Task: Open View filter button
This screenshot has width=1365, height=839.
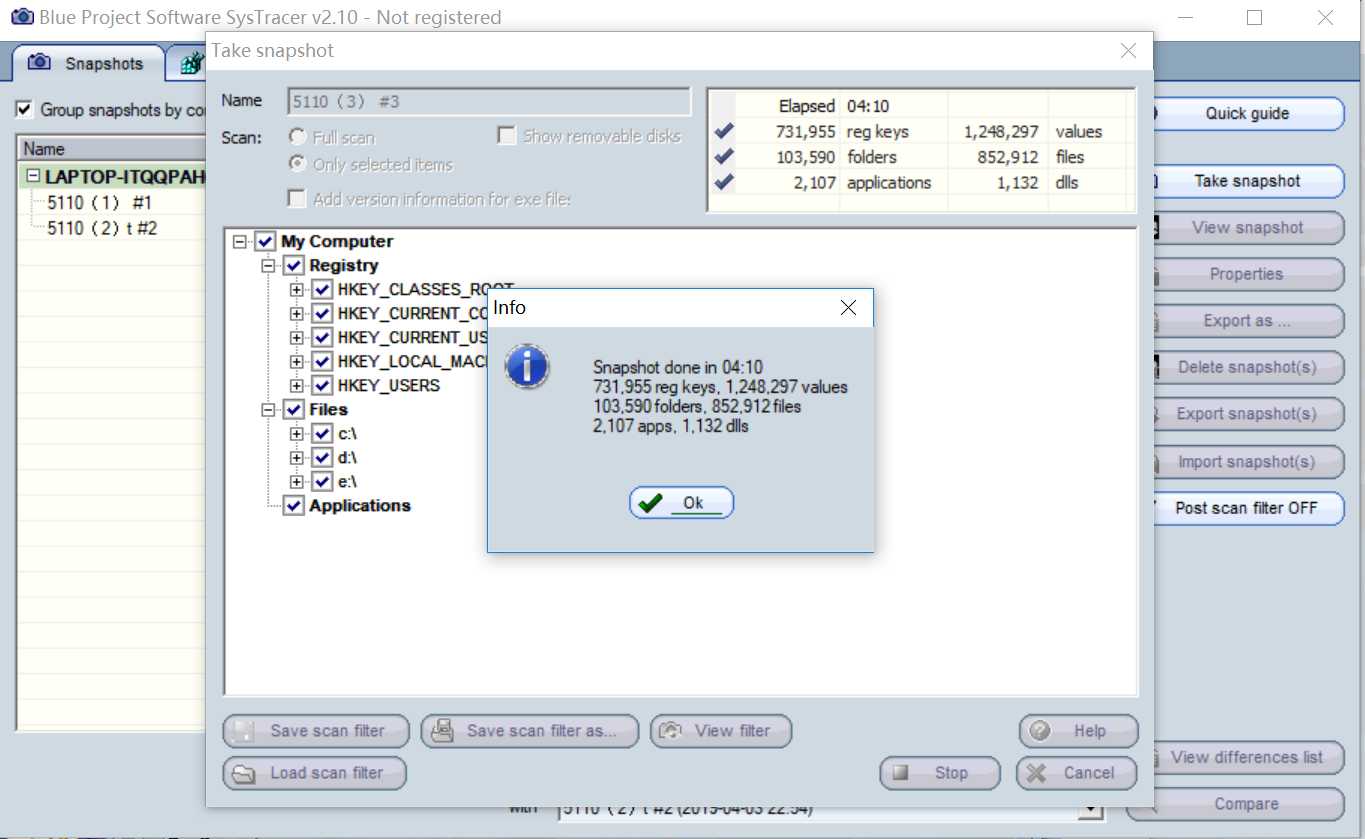Action: (x=721, y=731)
